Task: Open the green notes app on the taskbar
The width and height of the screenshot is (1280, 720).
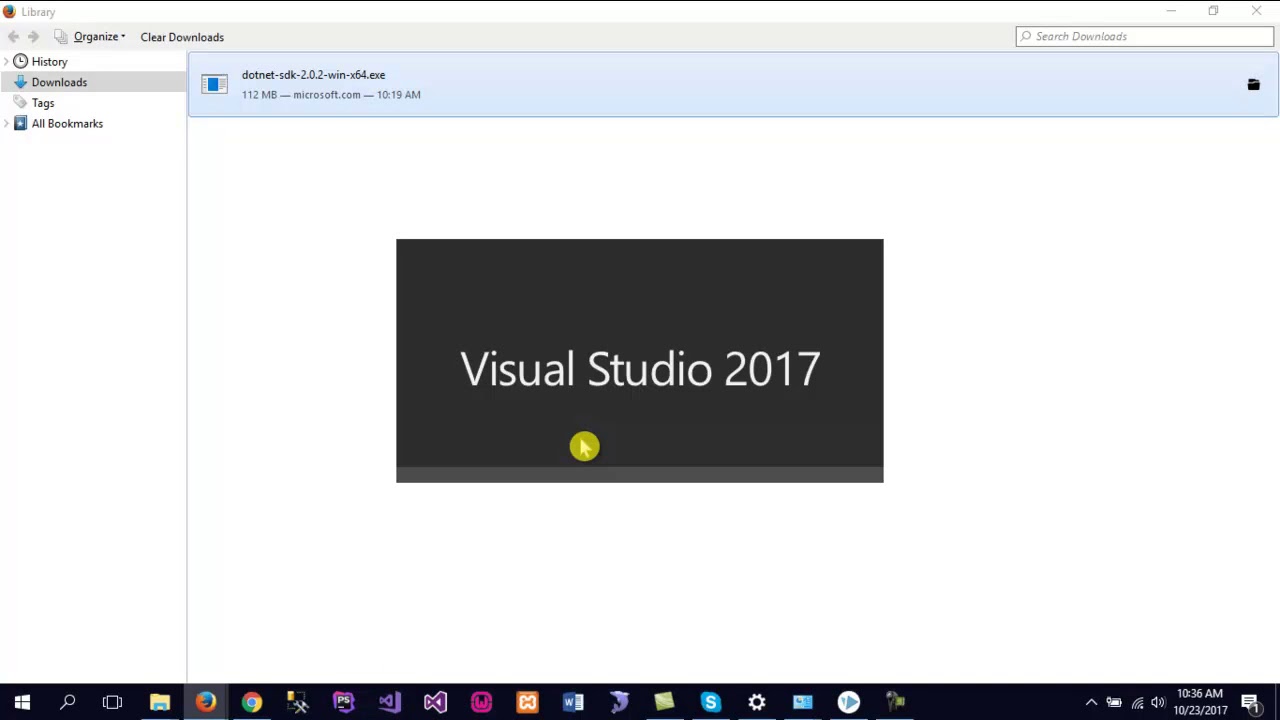Action: click(x=665, y=702)
